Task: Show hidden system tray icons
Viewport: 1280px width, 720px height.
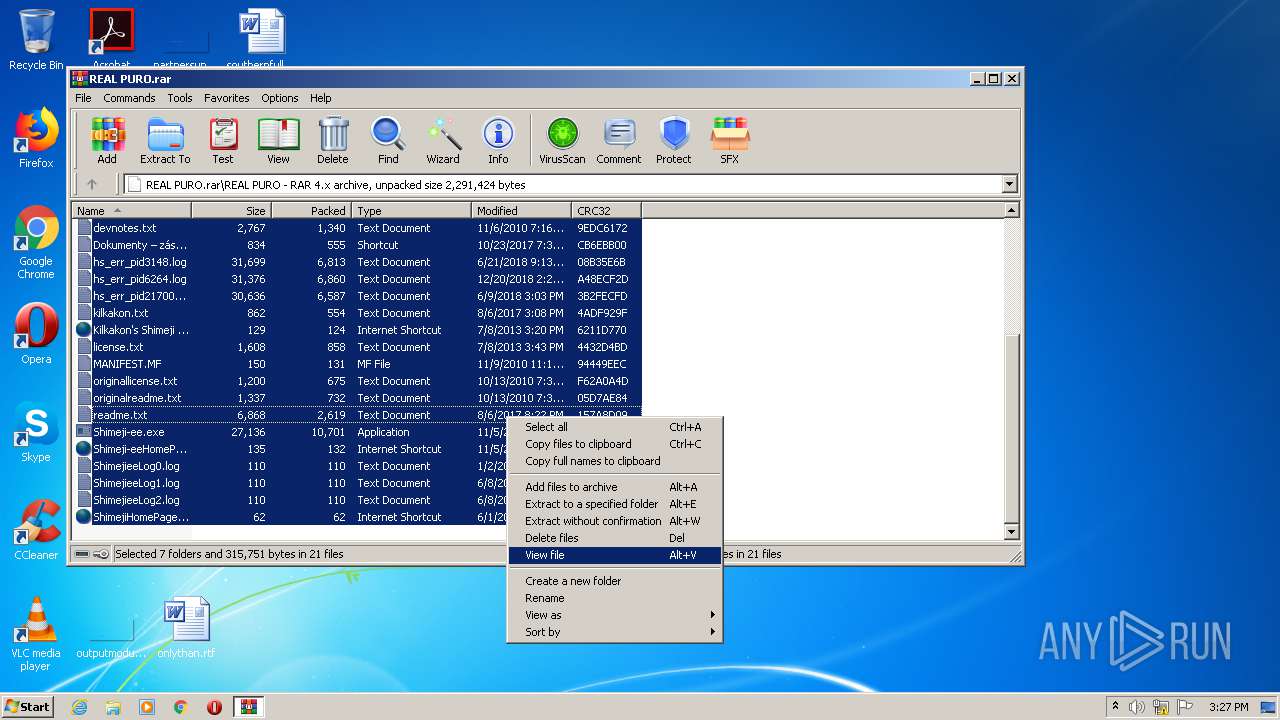Action: pyautogui.click(x=1116, y=707)
